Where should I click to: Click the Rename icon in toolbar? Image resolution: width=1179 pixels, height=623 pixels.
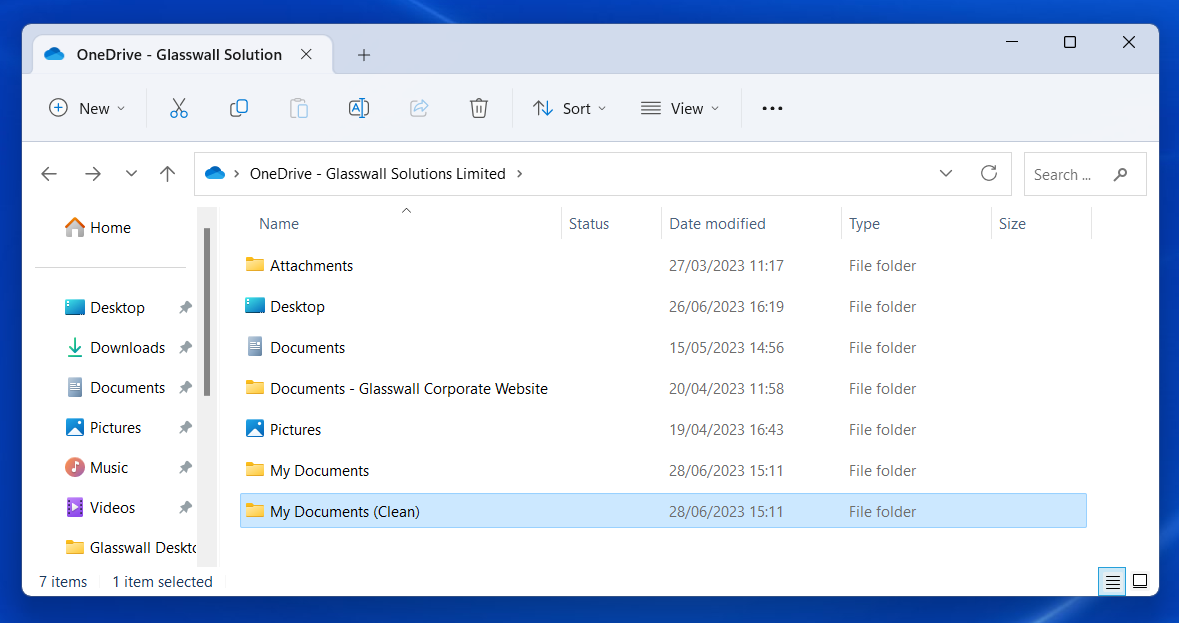pyautogui.click(x=359, y=108)
